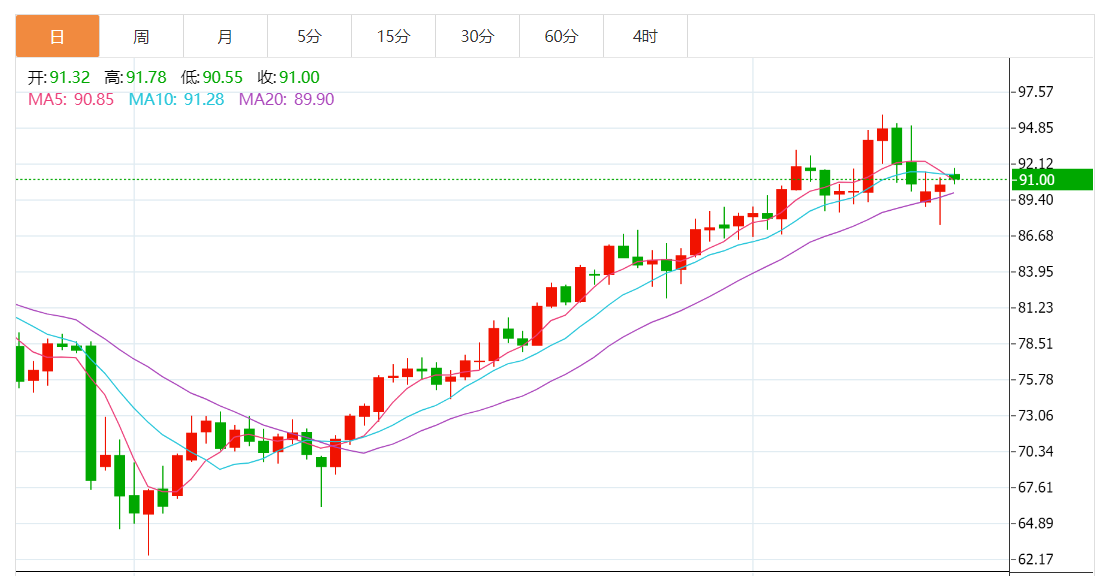Show the 30分 interval chart
The height and width of the screenshot is (576, 1113).
[477, 37]
